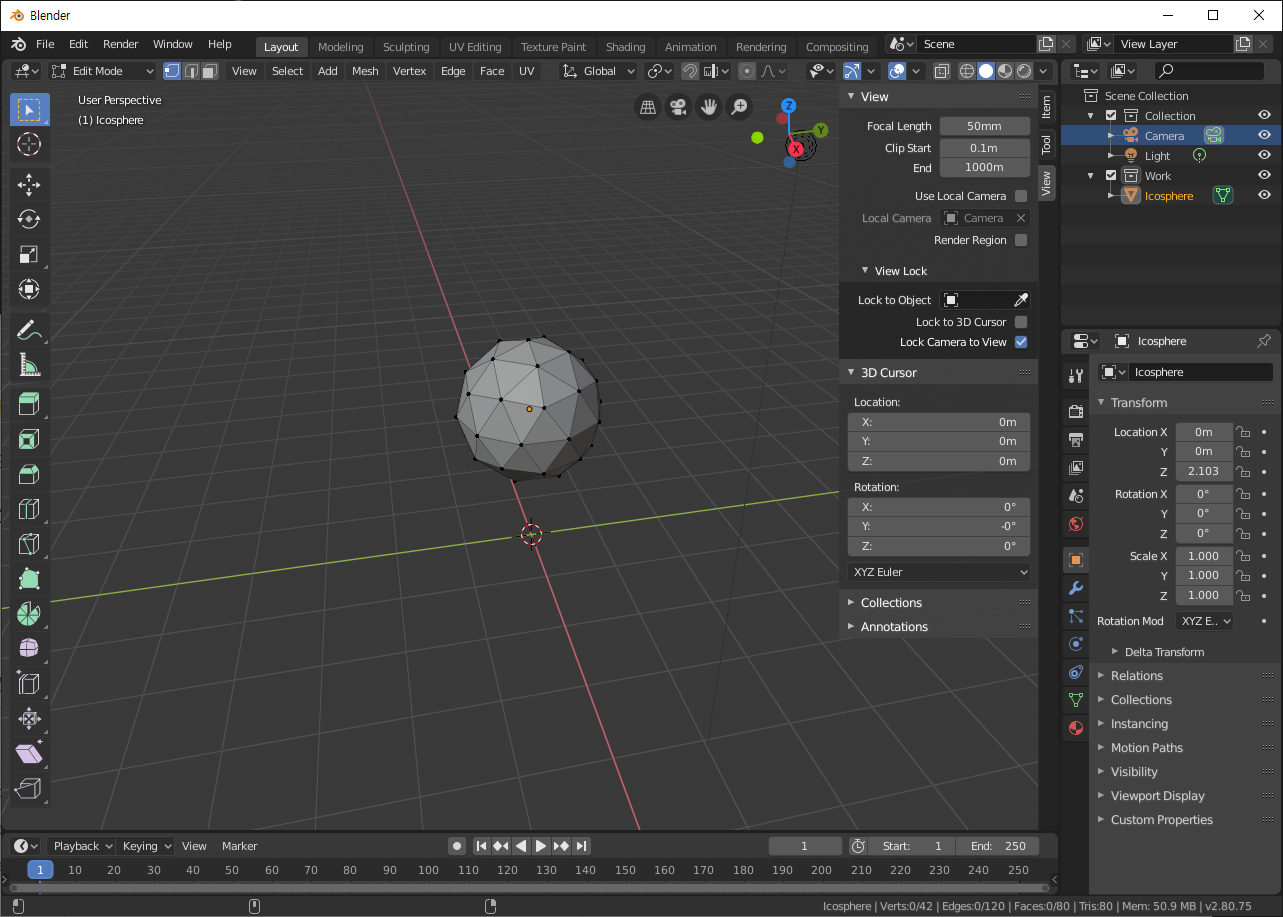Pin the Icosphere properties panel

(1264, 341)
